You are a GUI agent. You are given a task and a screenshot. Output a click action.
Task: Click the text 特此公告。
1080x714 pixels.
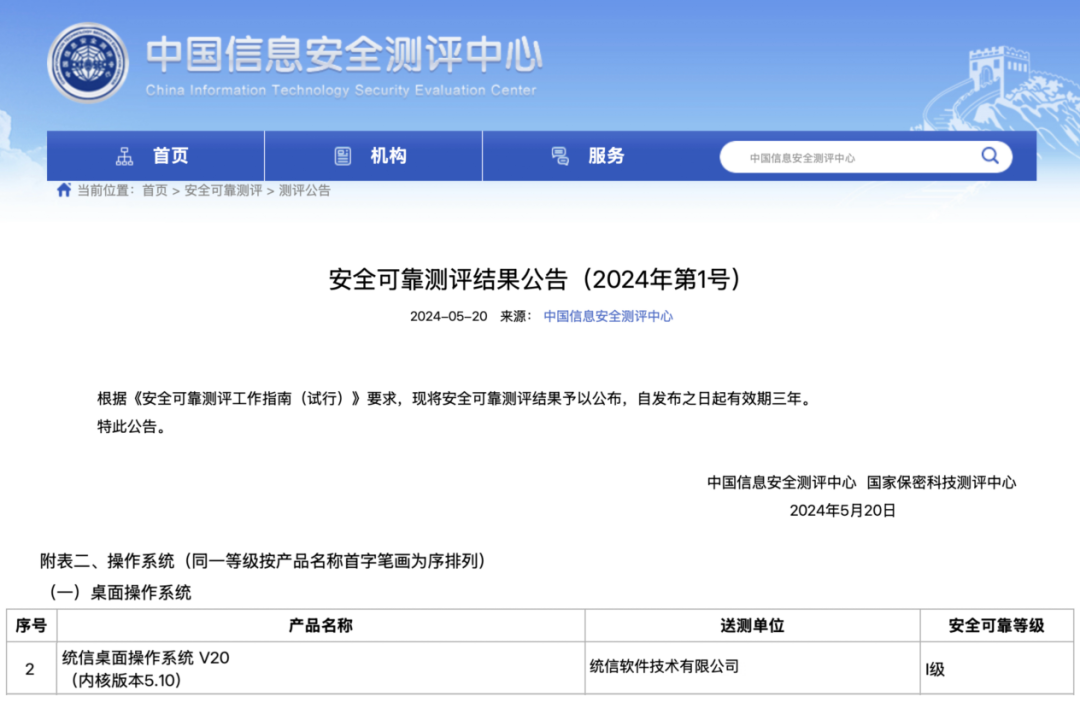pyautogui.click(x=132, y=427)
